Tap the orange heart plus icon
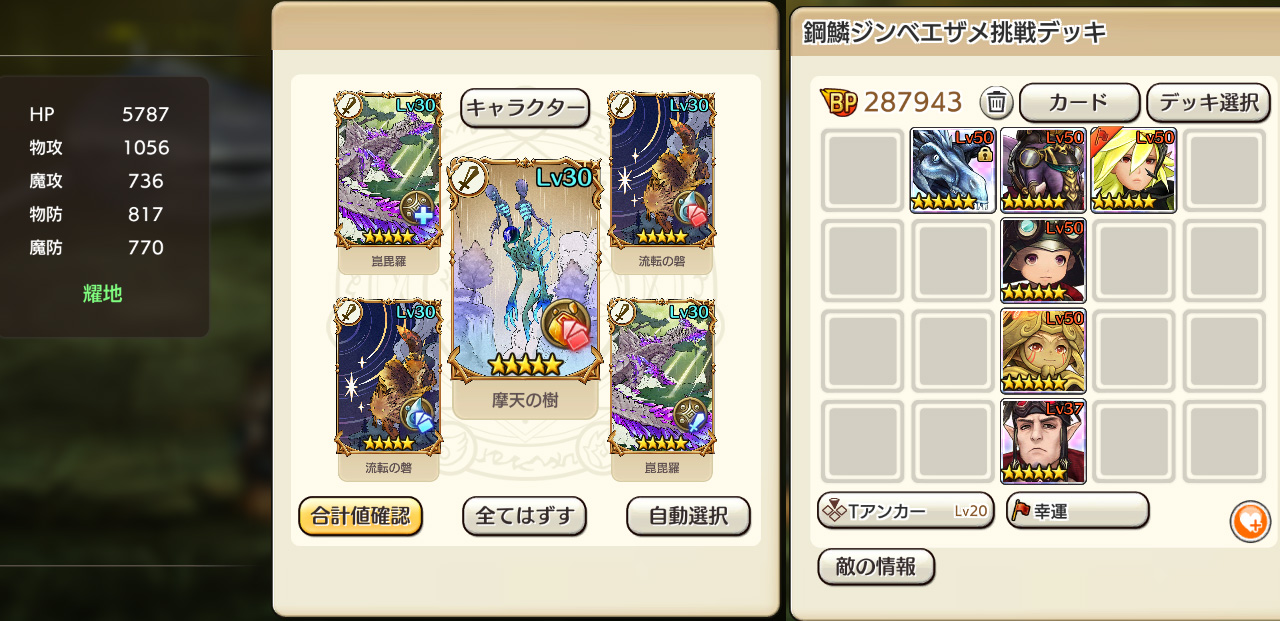 coord(1250,522)
